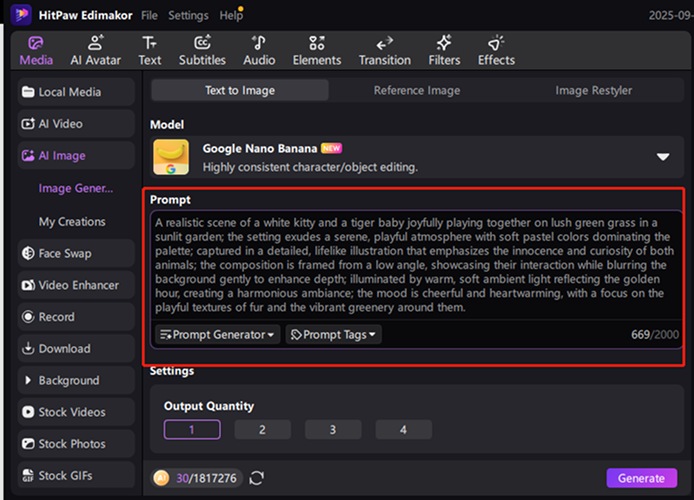The height and width of the screenshot is (500, 694).
Task: Open AI Video in sidebar
Action: [x=76, y=124]
